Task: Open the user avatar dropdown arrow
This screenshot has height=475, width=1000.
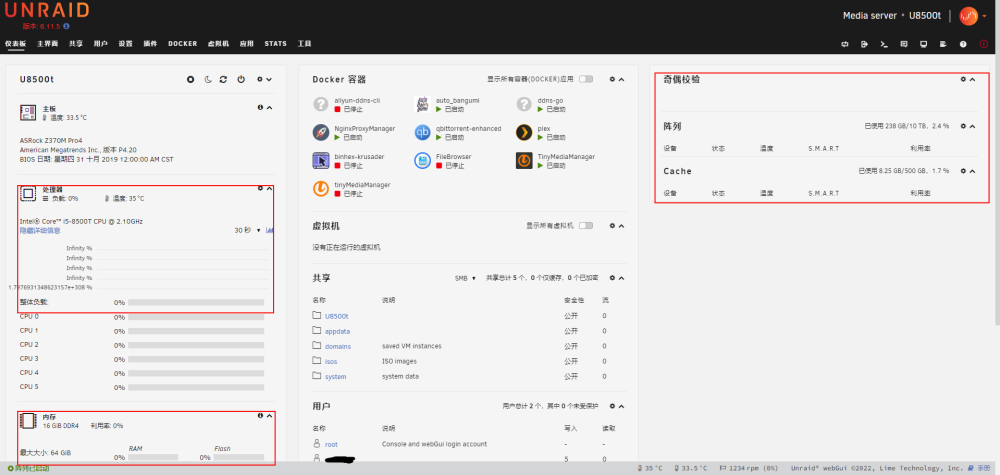Action: pyautogui.click(x=984, y=17)
